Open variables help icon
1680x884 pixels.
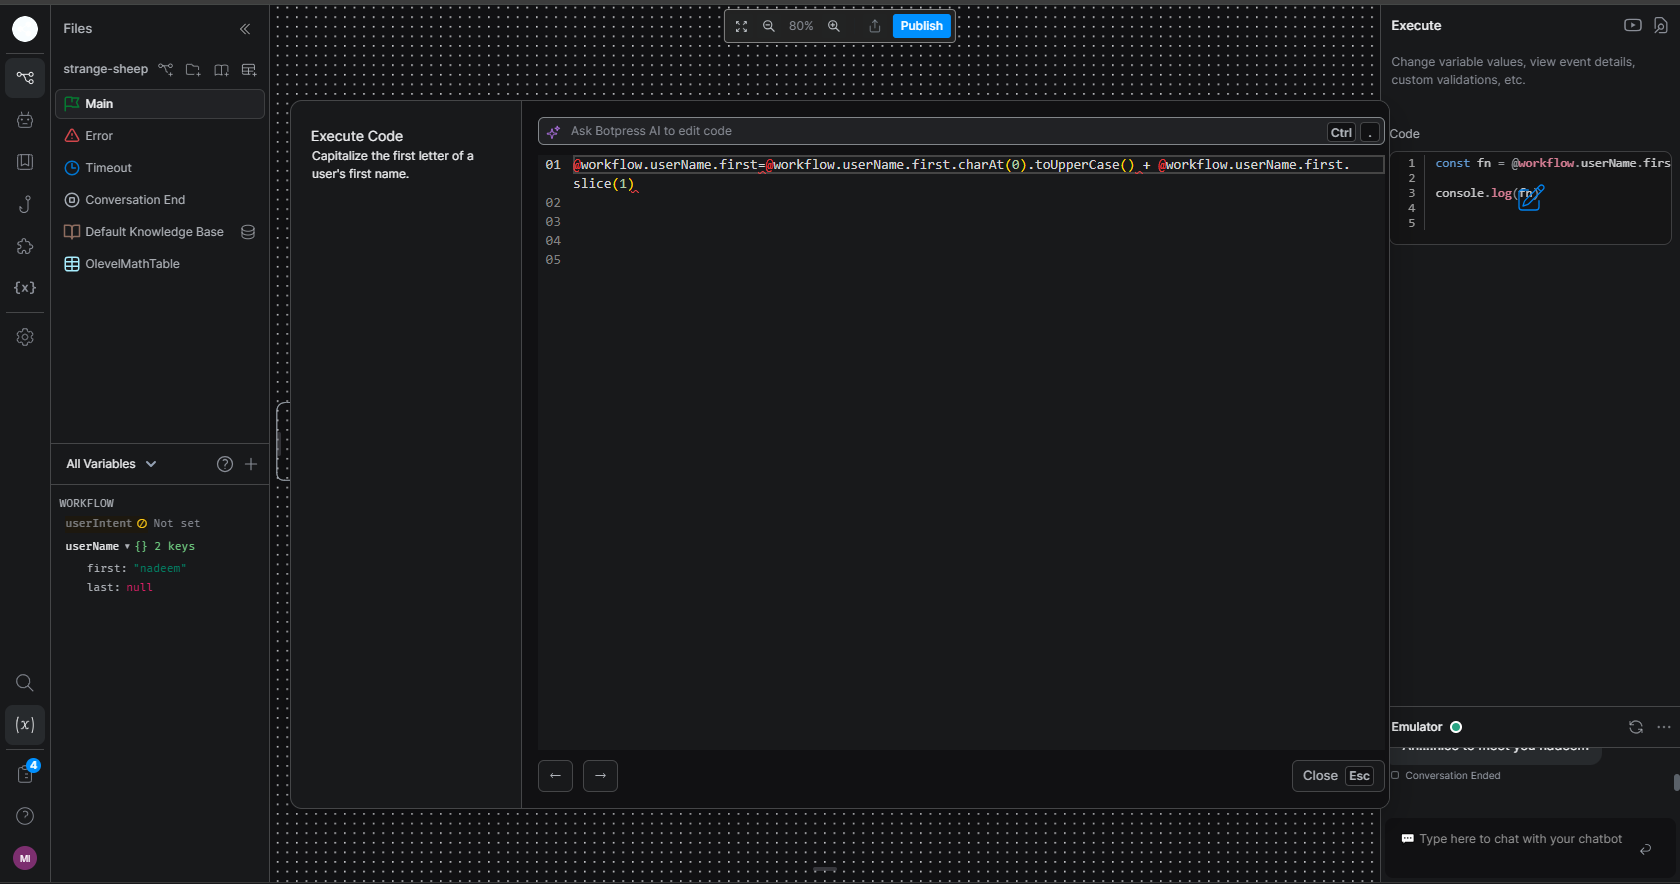pos(225,464)
